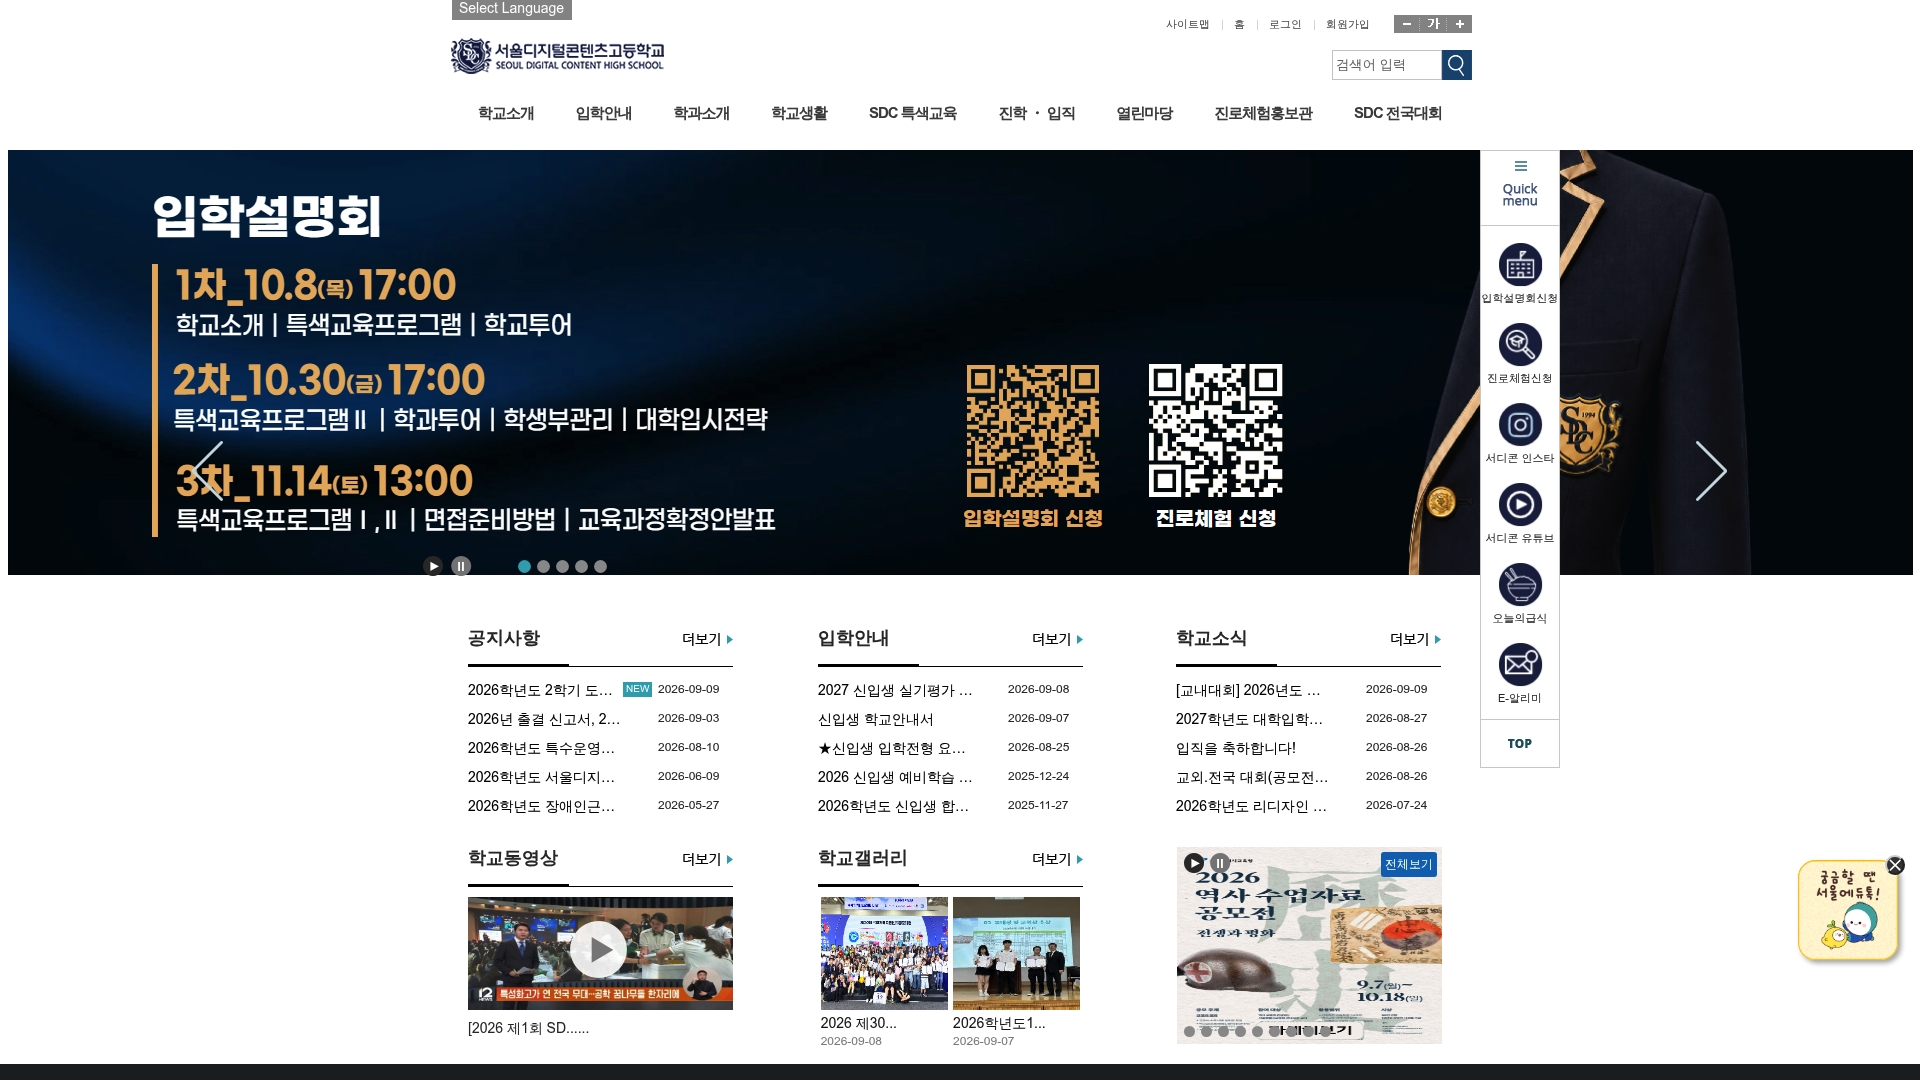
Task: Click the school logo
Action: click(557, 56)
